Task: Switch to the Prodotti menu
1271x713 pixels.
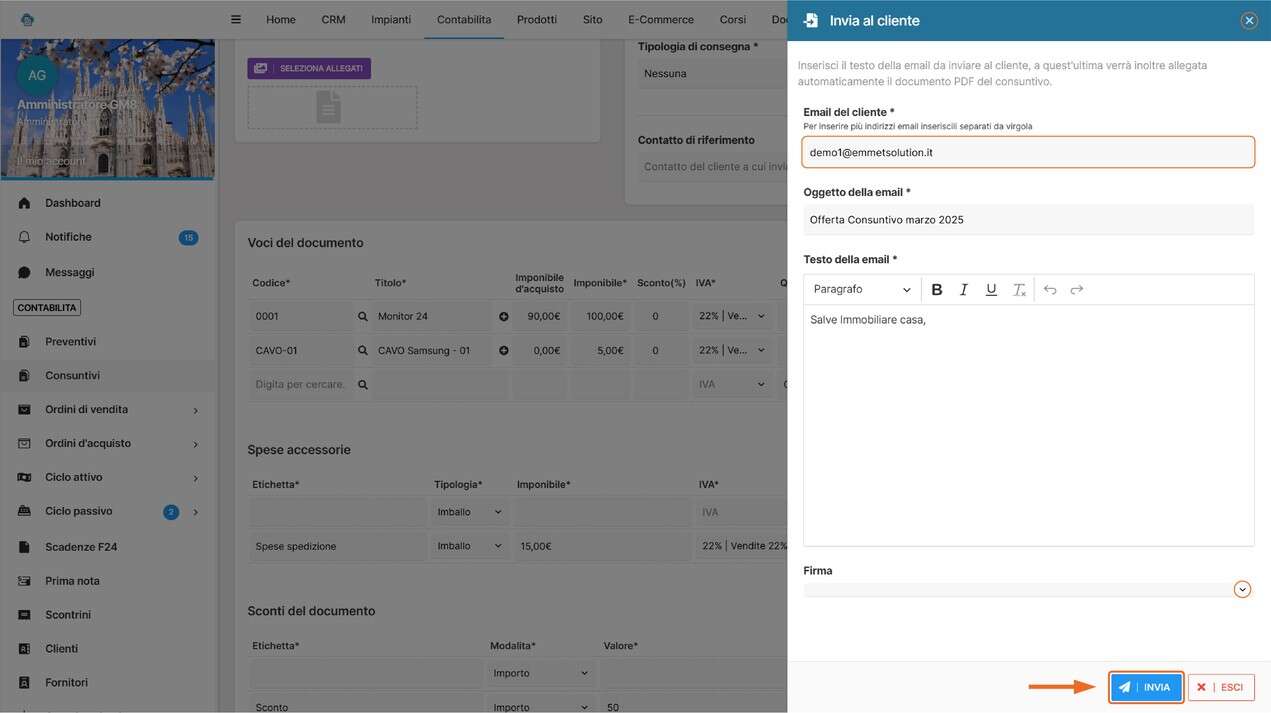Action: [536, 19]
